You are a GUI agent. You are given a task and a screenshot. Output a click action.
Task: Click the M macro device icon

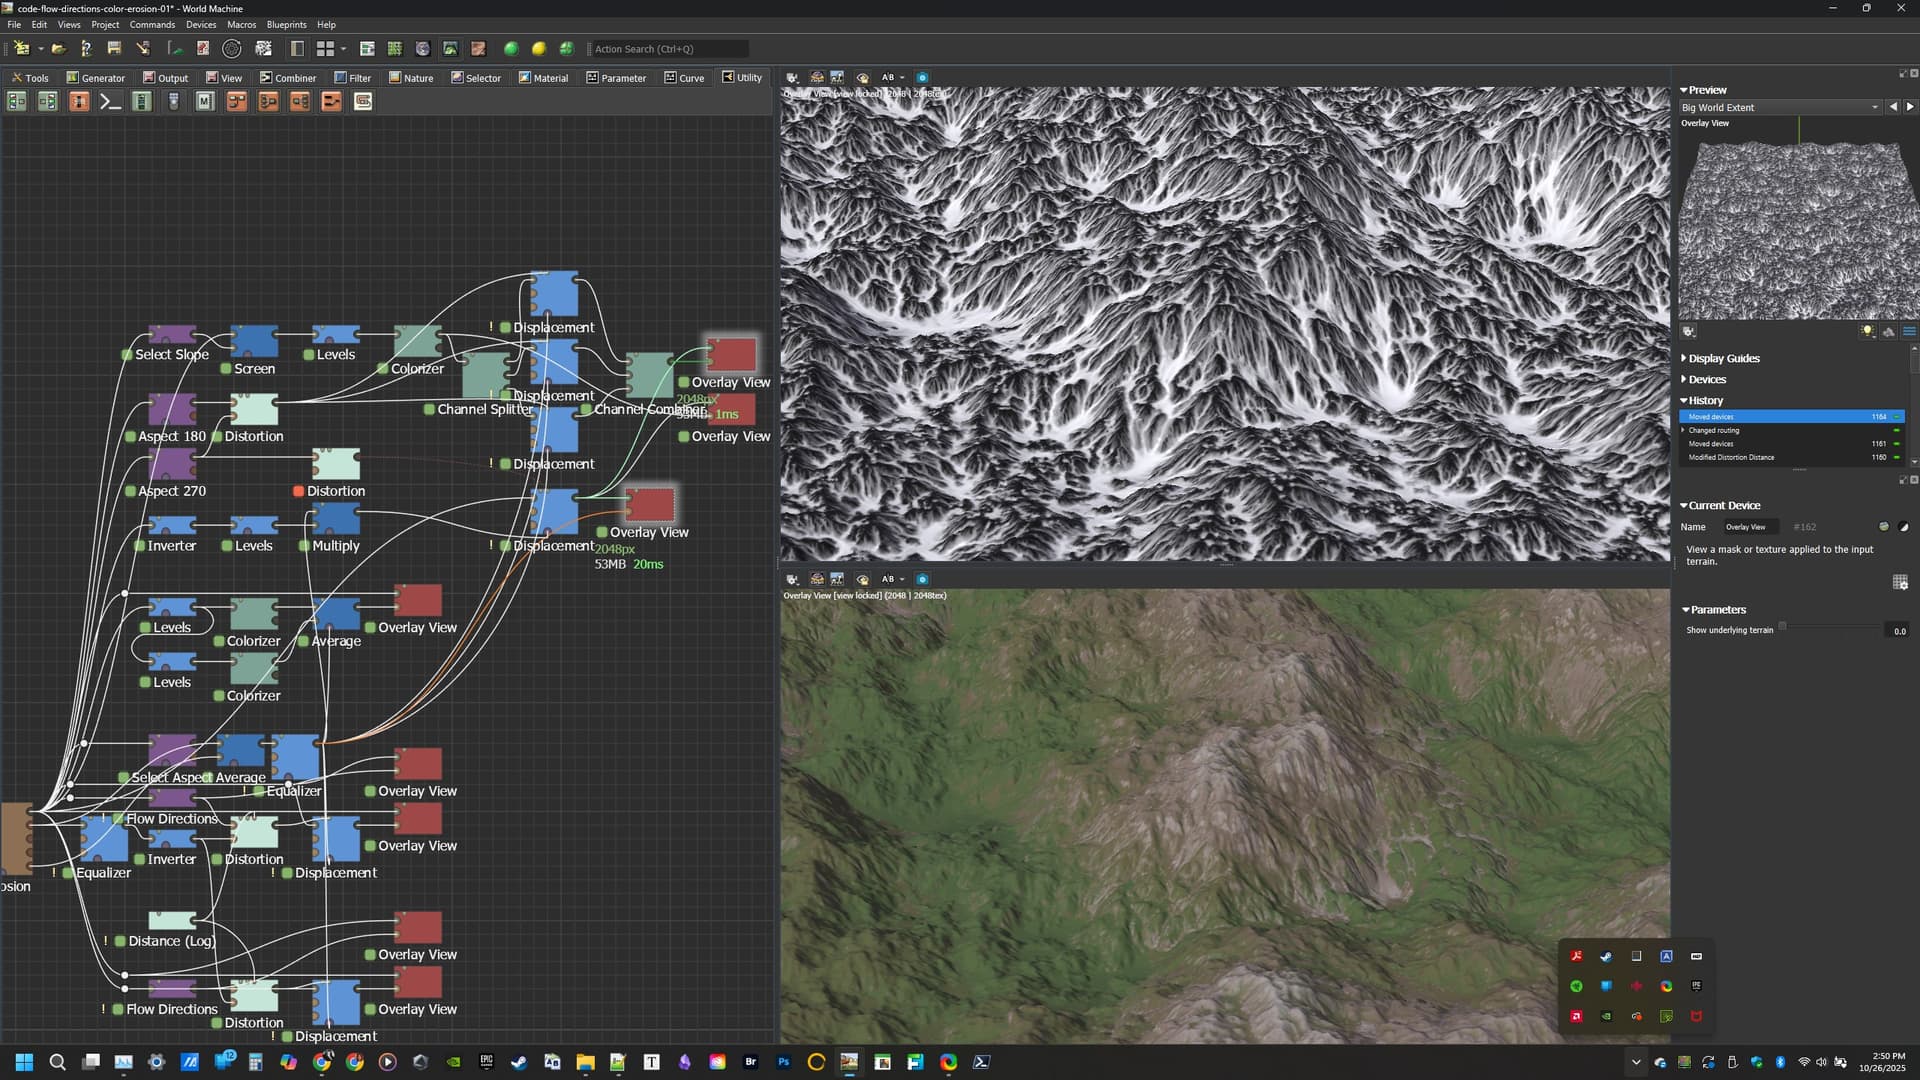click(205, 101)
